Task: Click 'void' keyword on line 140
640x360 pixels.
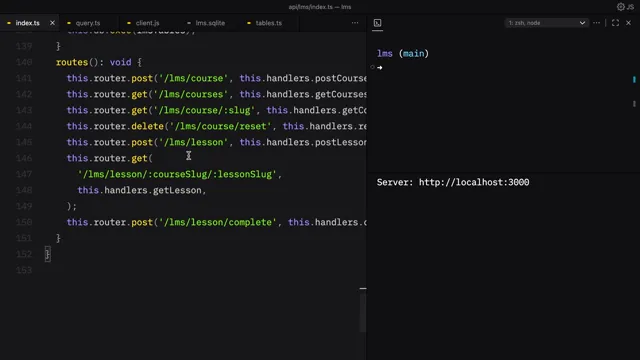Action: (120, 62)
